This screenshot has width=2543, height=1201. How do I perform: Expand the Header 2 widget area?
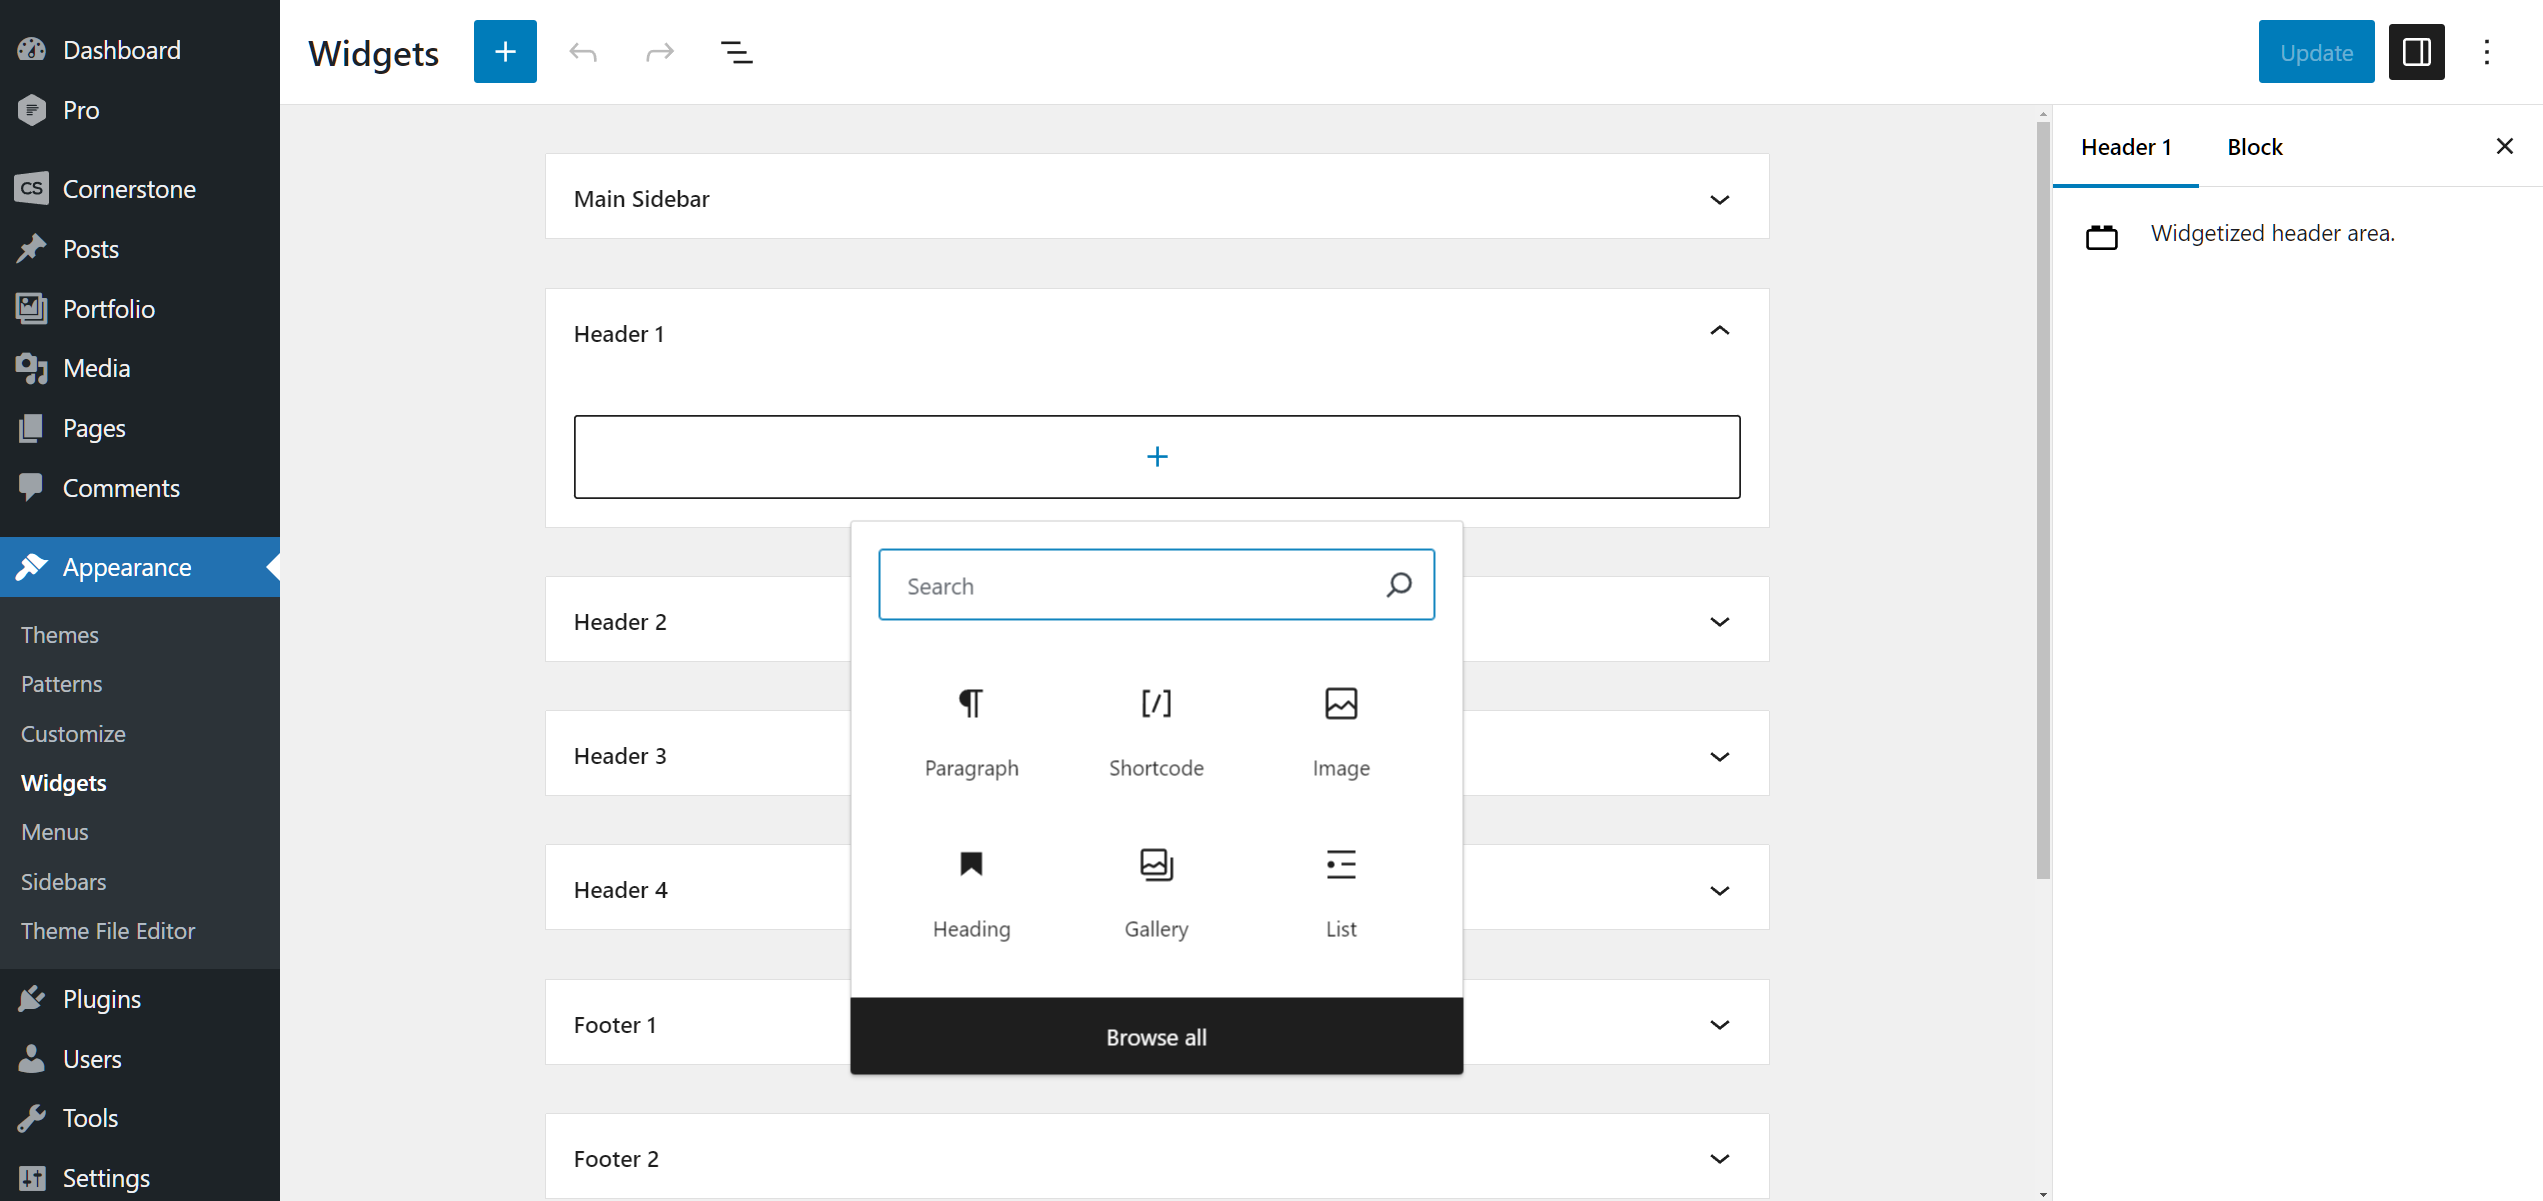[x=1720, y=621]
